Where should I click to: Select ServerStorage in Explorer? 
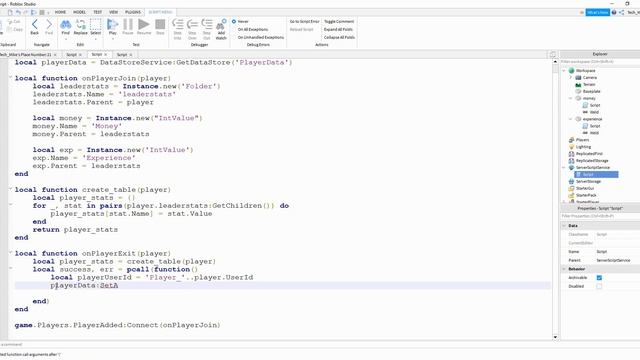[585, 182]
